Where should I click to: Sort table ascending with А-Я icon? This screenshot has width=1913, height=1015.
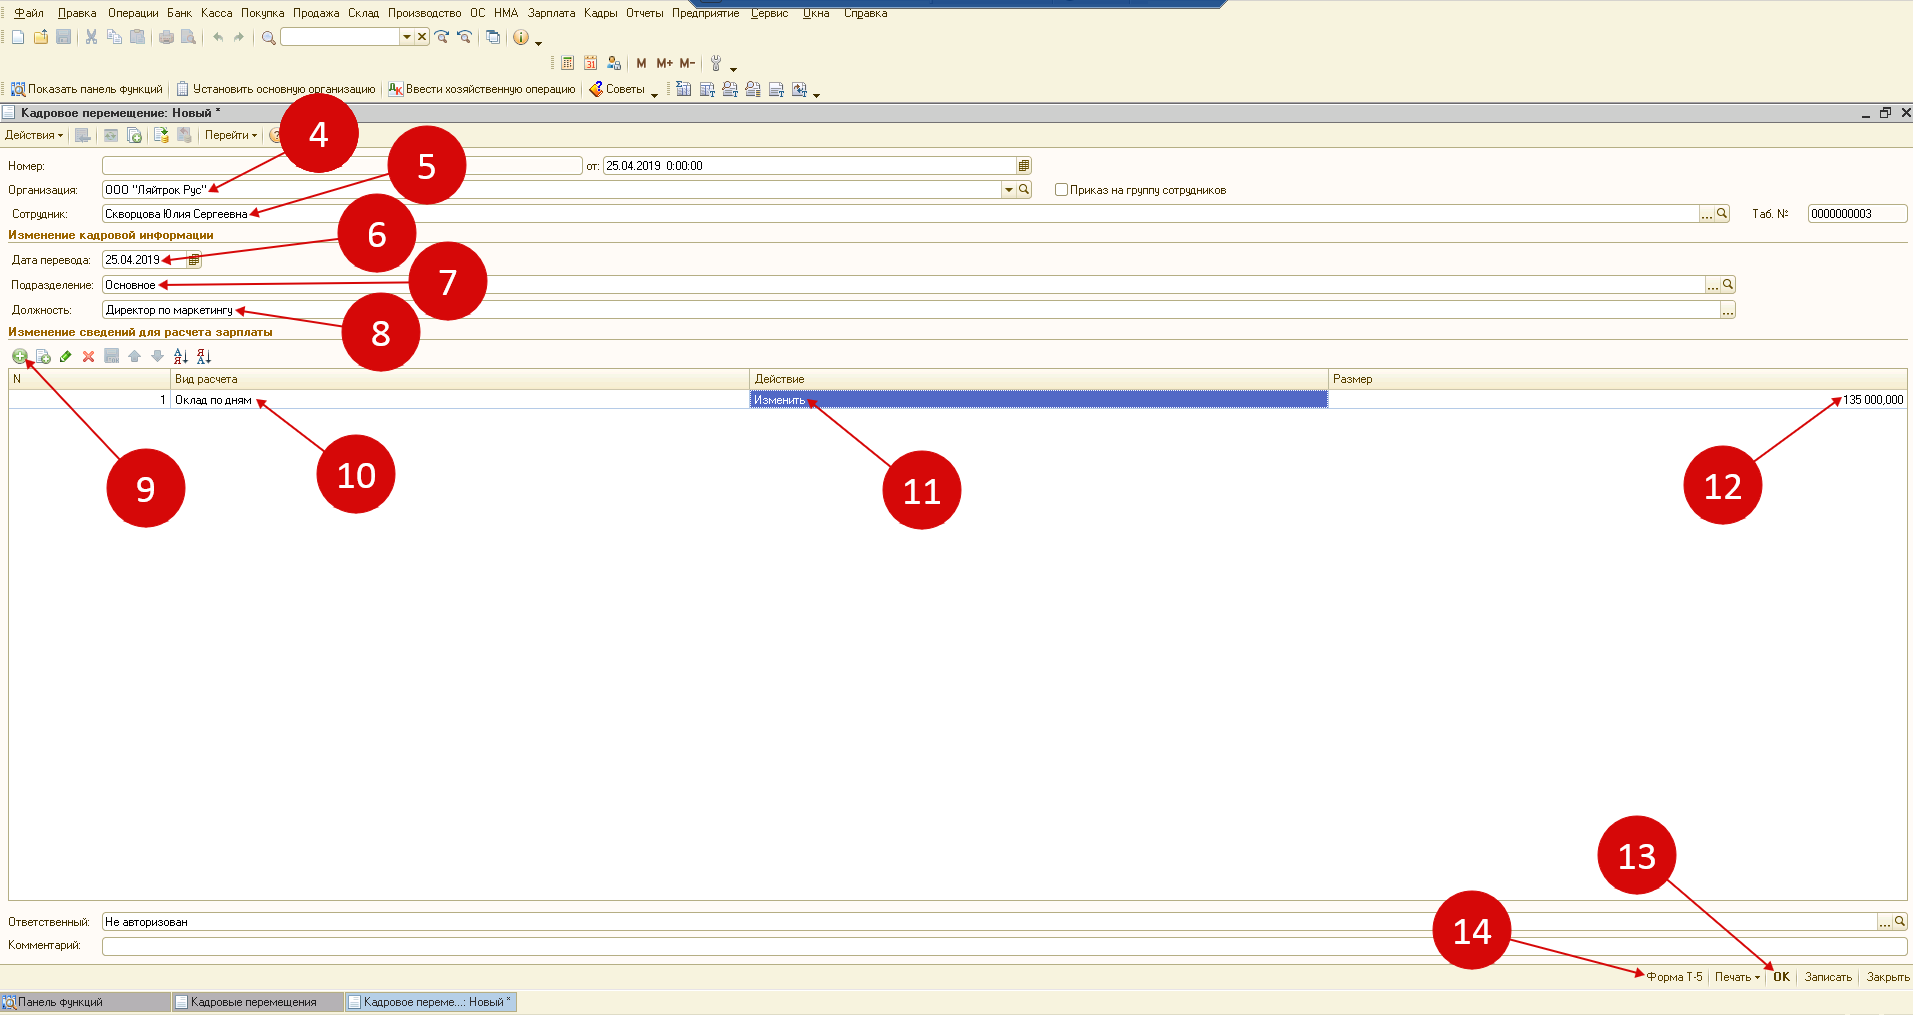pyautogui.click(x=180, y=356)
